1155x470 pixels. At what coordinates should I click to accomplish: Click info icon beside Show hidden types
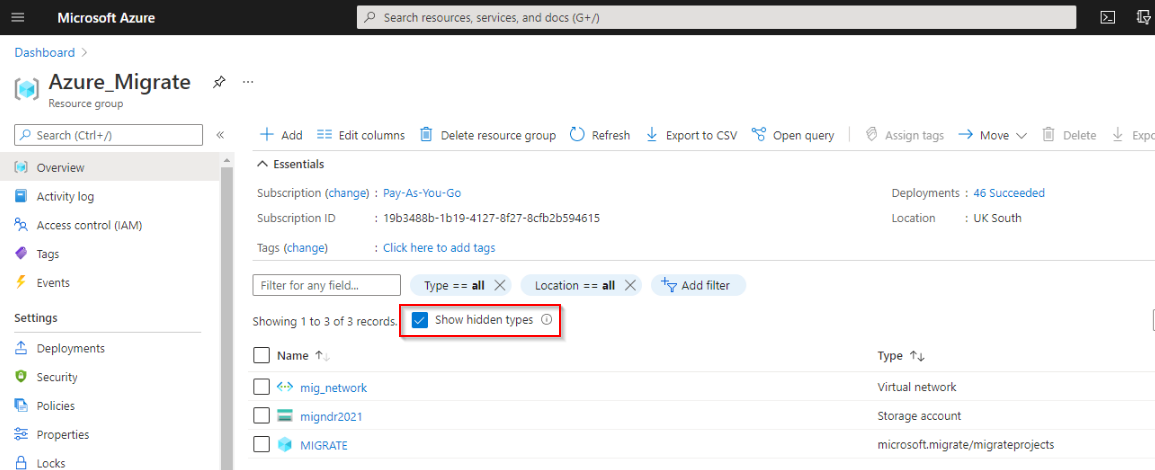click(547, 320)
